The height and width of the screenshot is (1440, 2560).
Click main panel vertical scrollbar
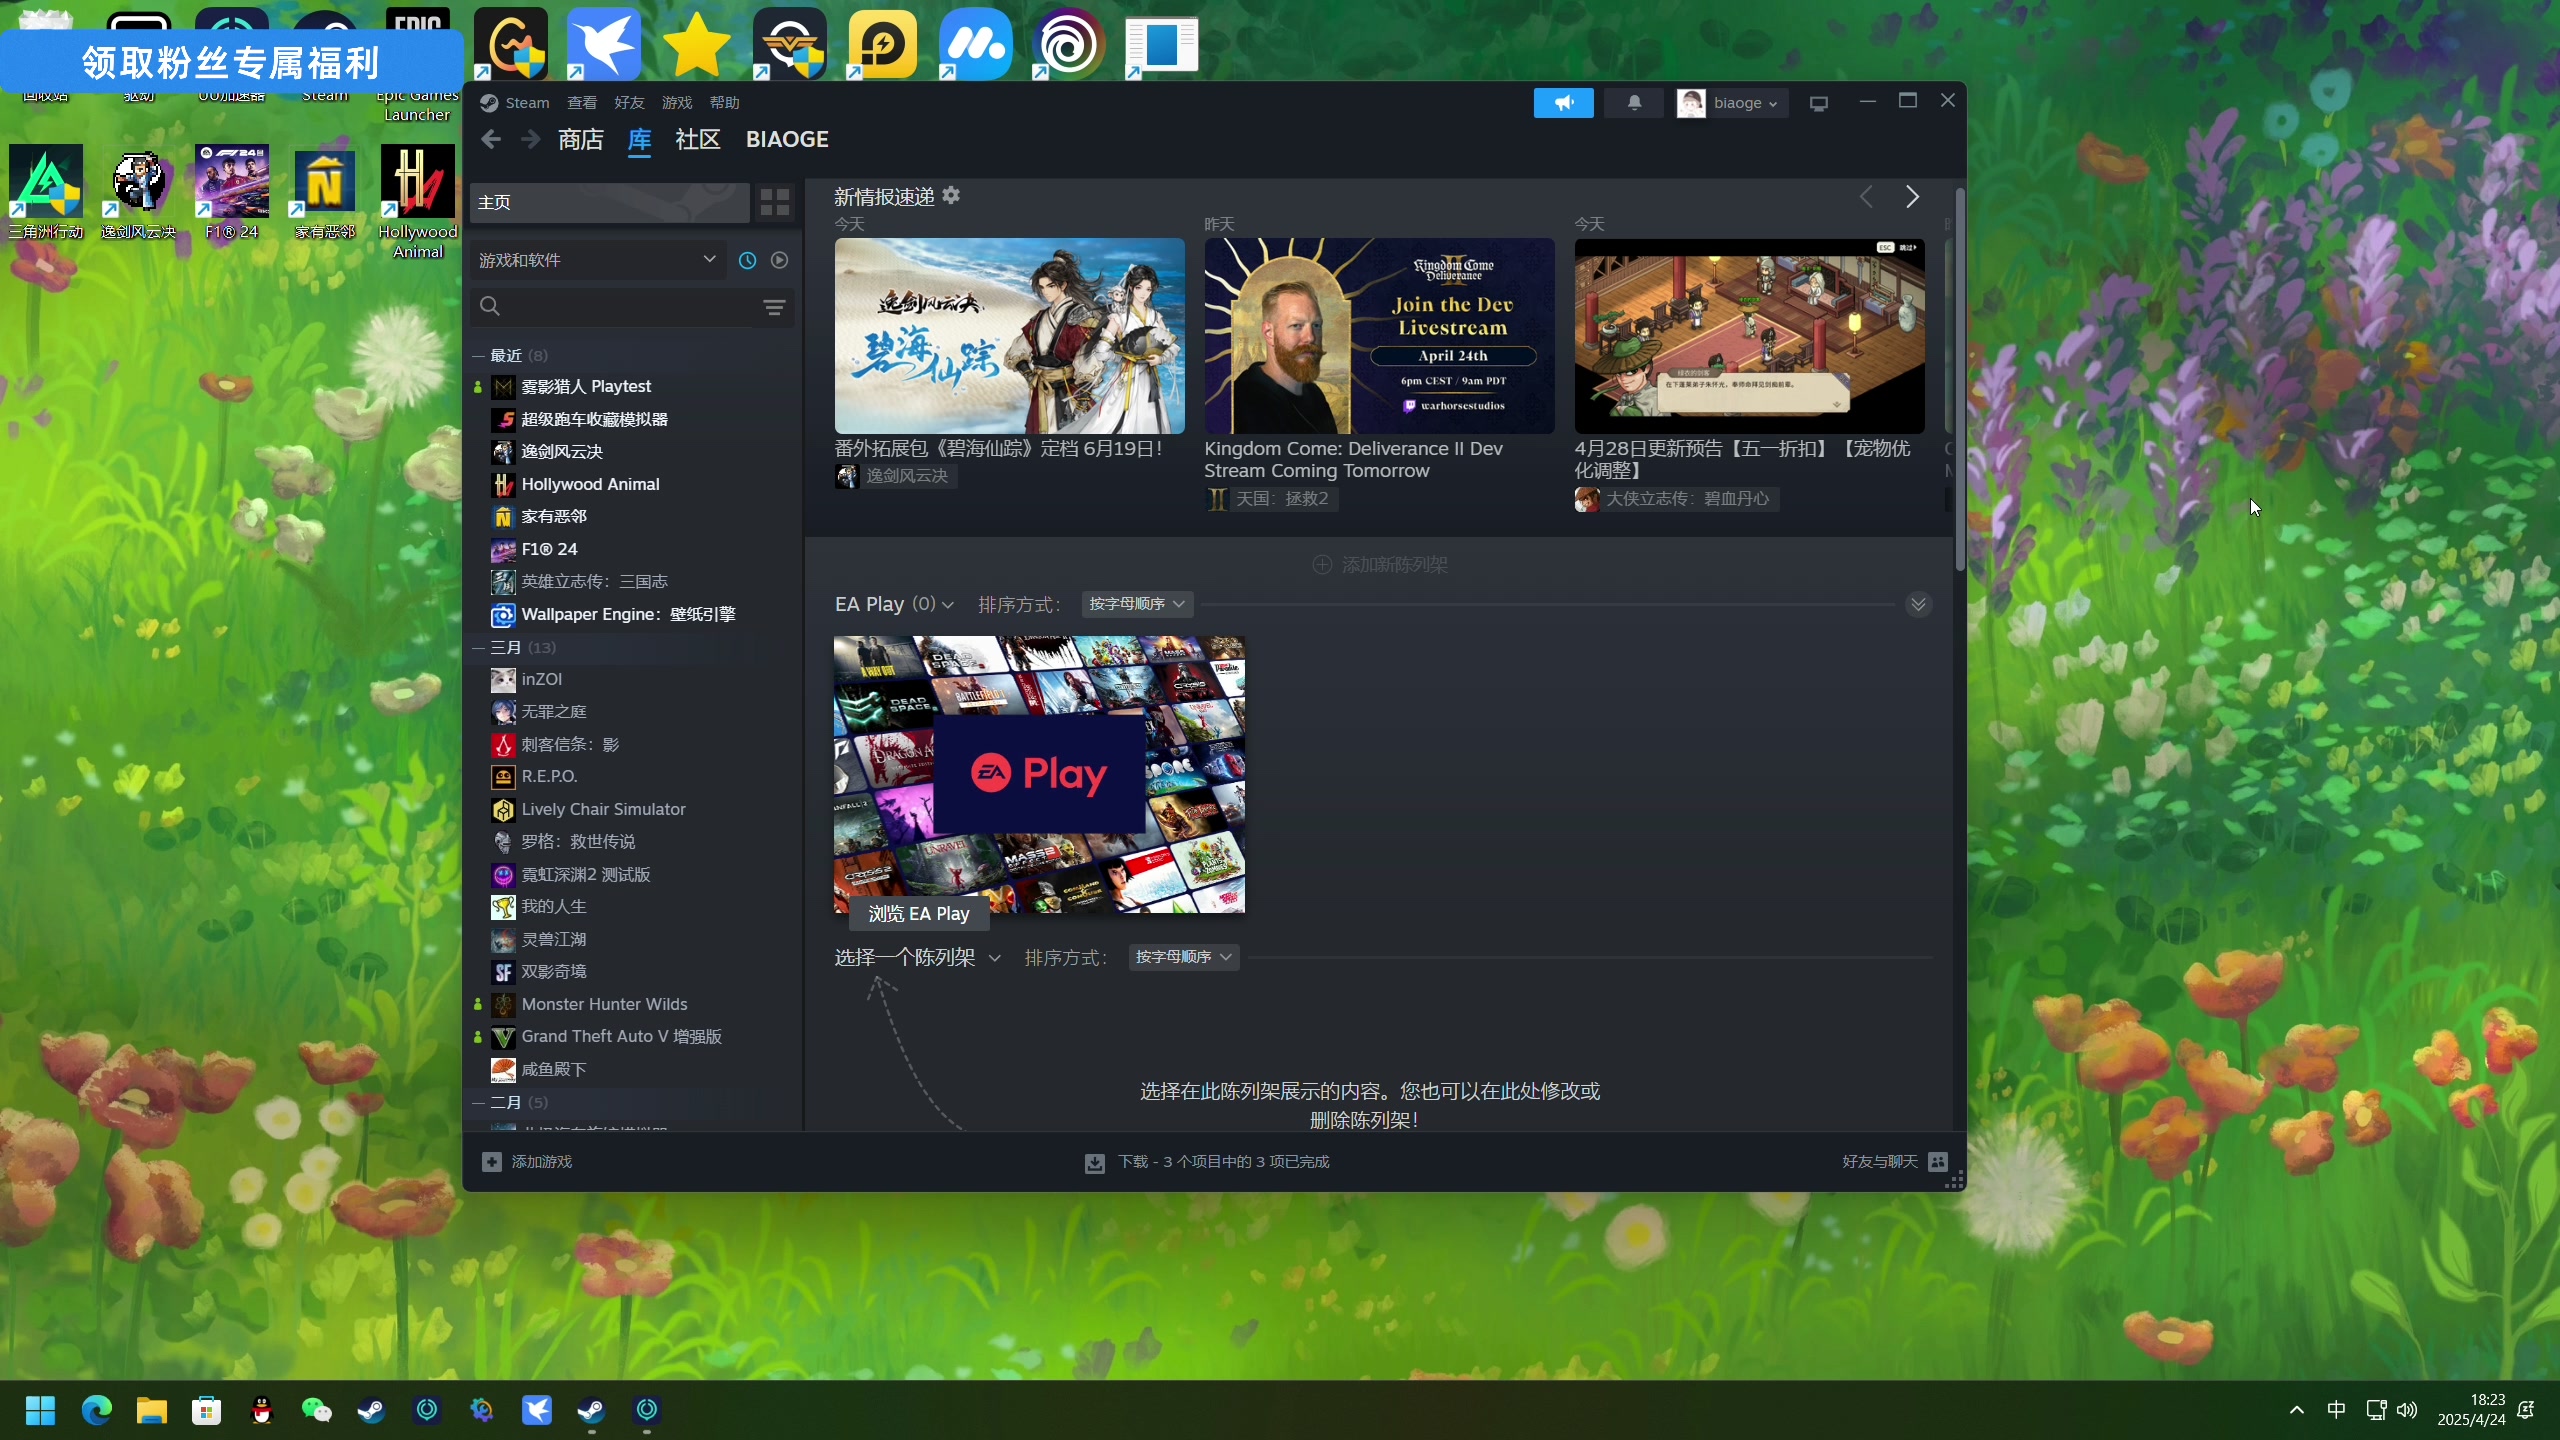tap(1960, 380)
